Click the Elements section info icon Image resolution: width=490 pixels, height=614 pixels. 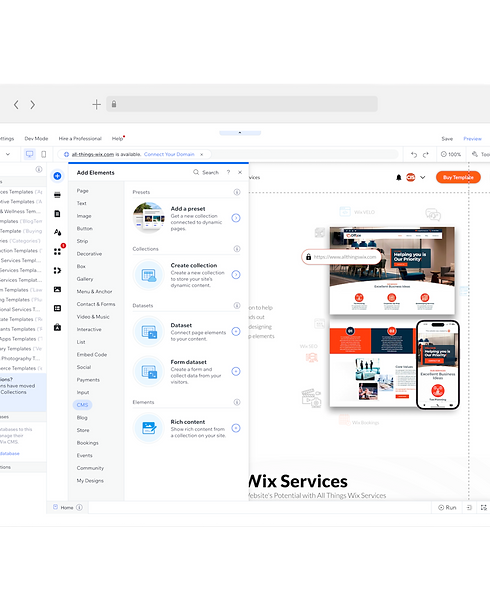click(237, 402)
